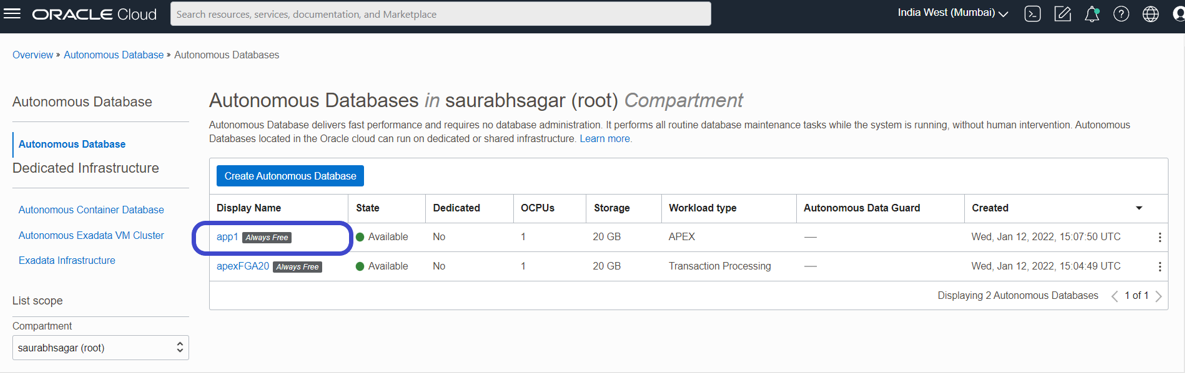Click the search resources input field
The width and height of the screenshot is (1185, 373).
point(441,14)
